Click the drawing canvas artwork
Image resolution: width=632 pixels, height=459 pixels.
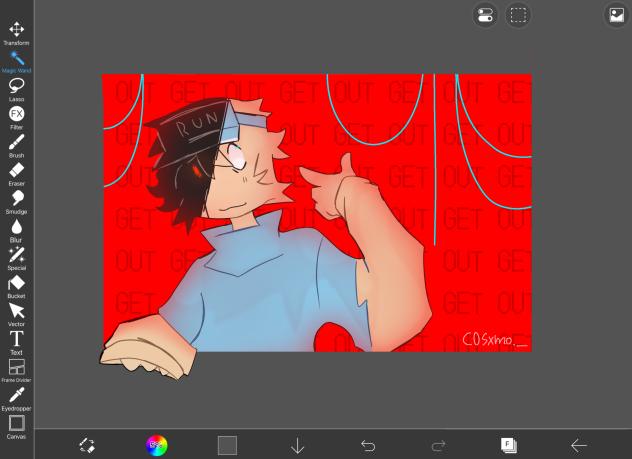316,214
